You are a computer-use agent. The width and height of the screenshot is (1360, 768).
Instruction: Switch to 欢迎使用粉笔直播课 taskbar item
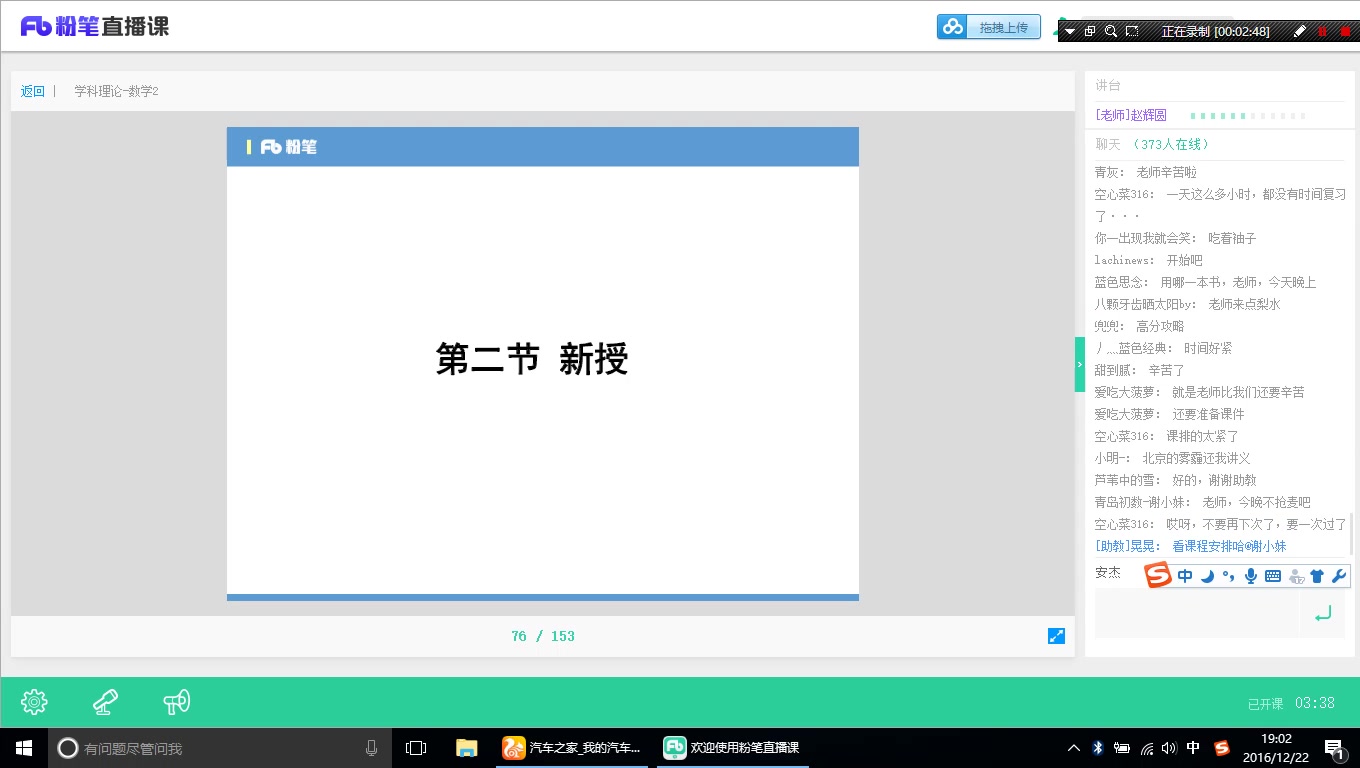pyautogui.click(x=734, y=748)
